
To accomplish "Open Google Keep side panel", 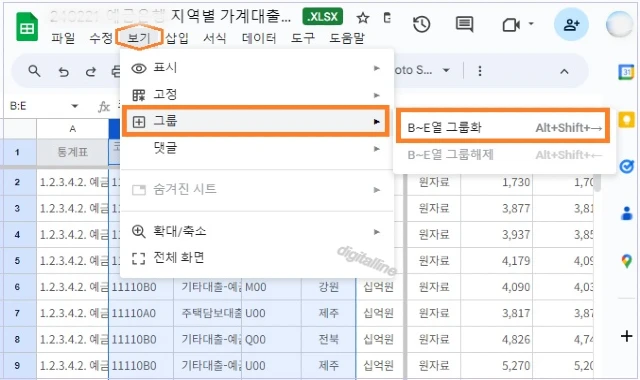I will click(x=627, y=120).
